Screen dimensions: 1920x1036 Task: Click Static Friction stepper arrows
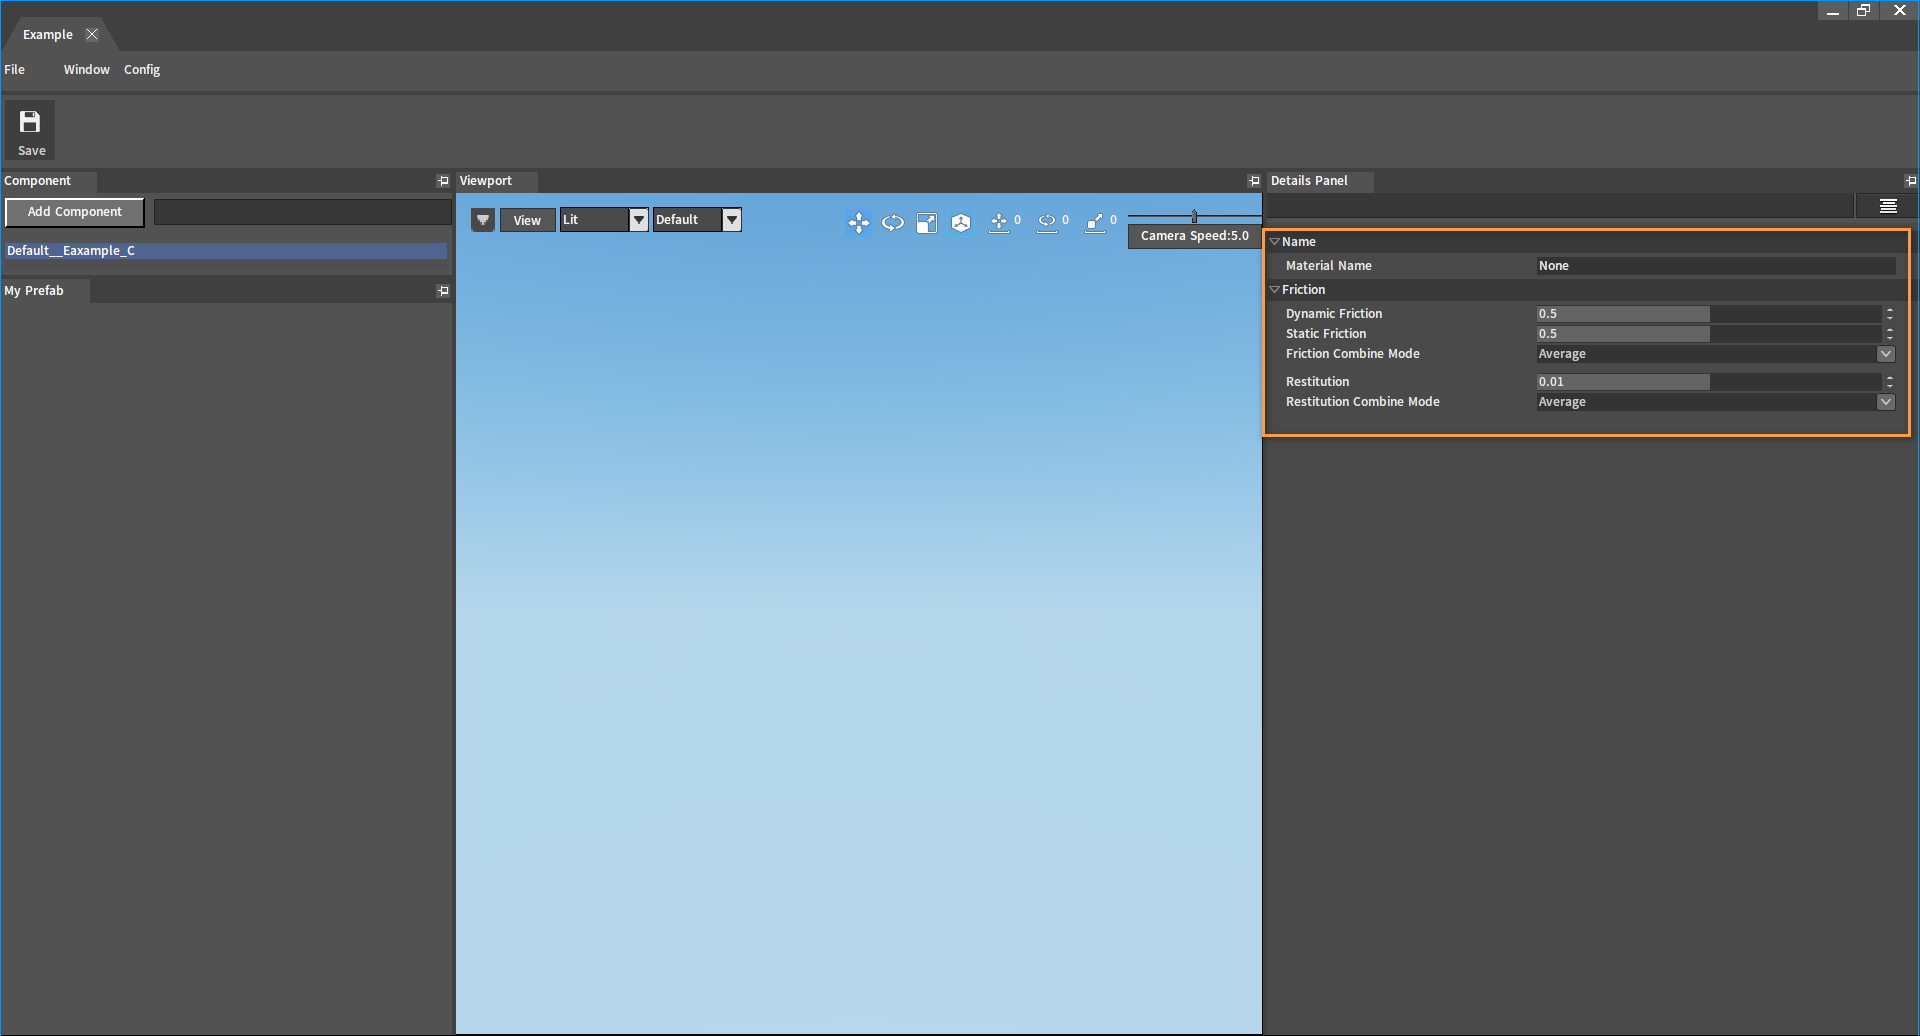point(1890,334)
